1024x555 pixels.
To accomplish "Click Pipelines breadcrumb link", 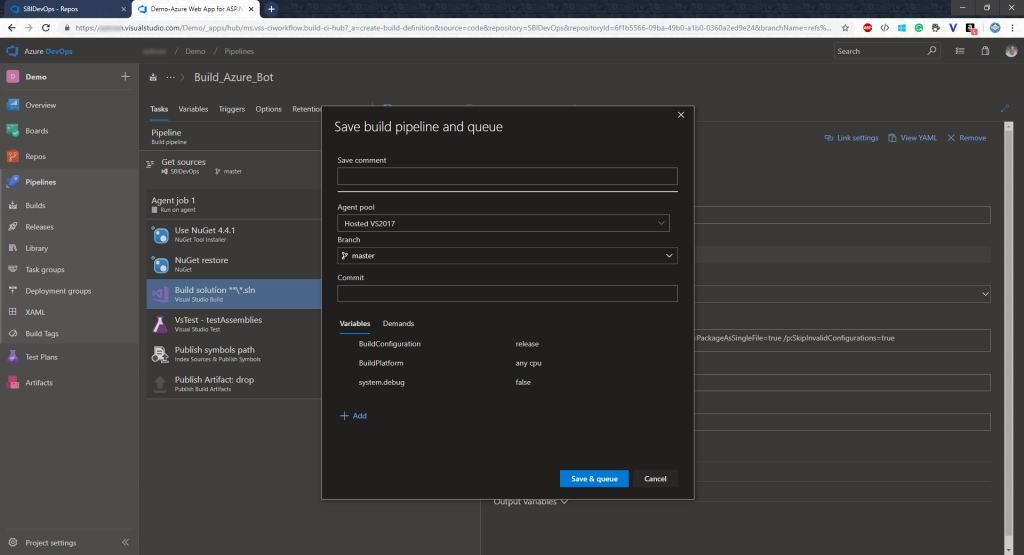I will pyautogui.click(x=239, y=51).
